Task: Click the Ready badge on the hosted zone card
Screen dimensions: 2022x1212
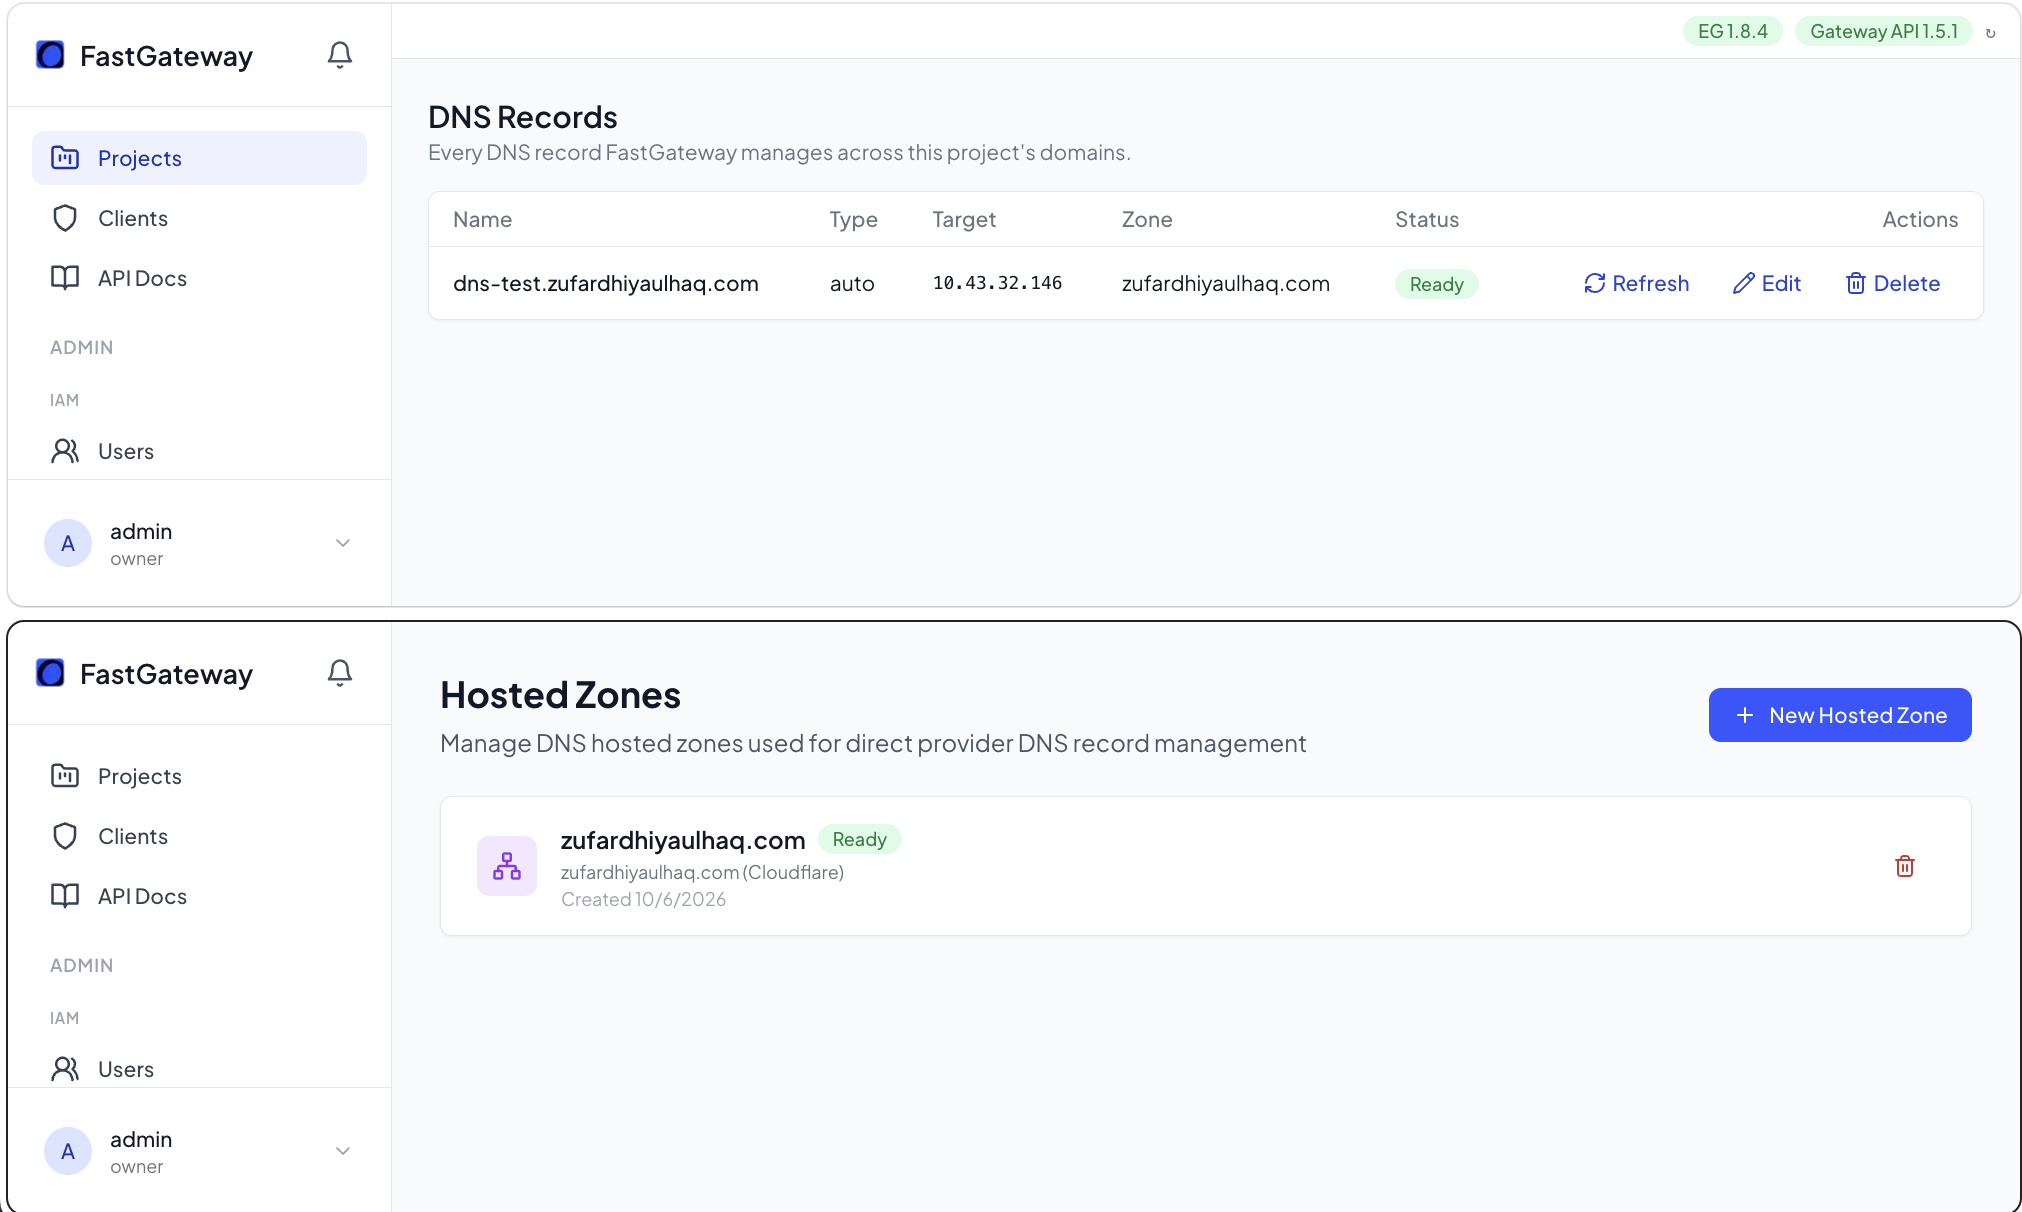Action: [860, 839]
